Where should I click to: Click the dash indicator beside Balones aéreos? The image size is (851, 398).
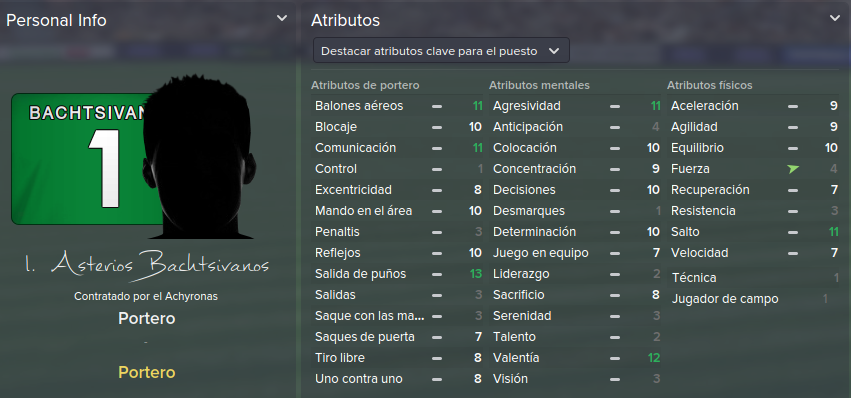click(437, 106)
